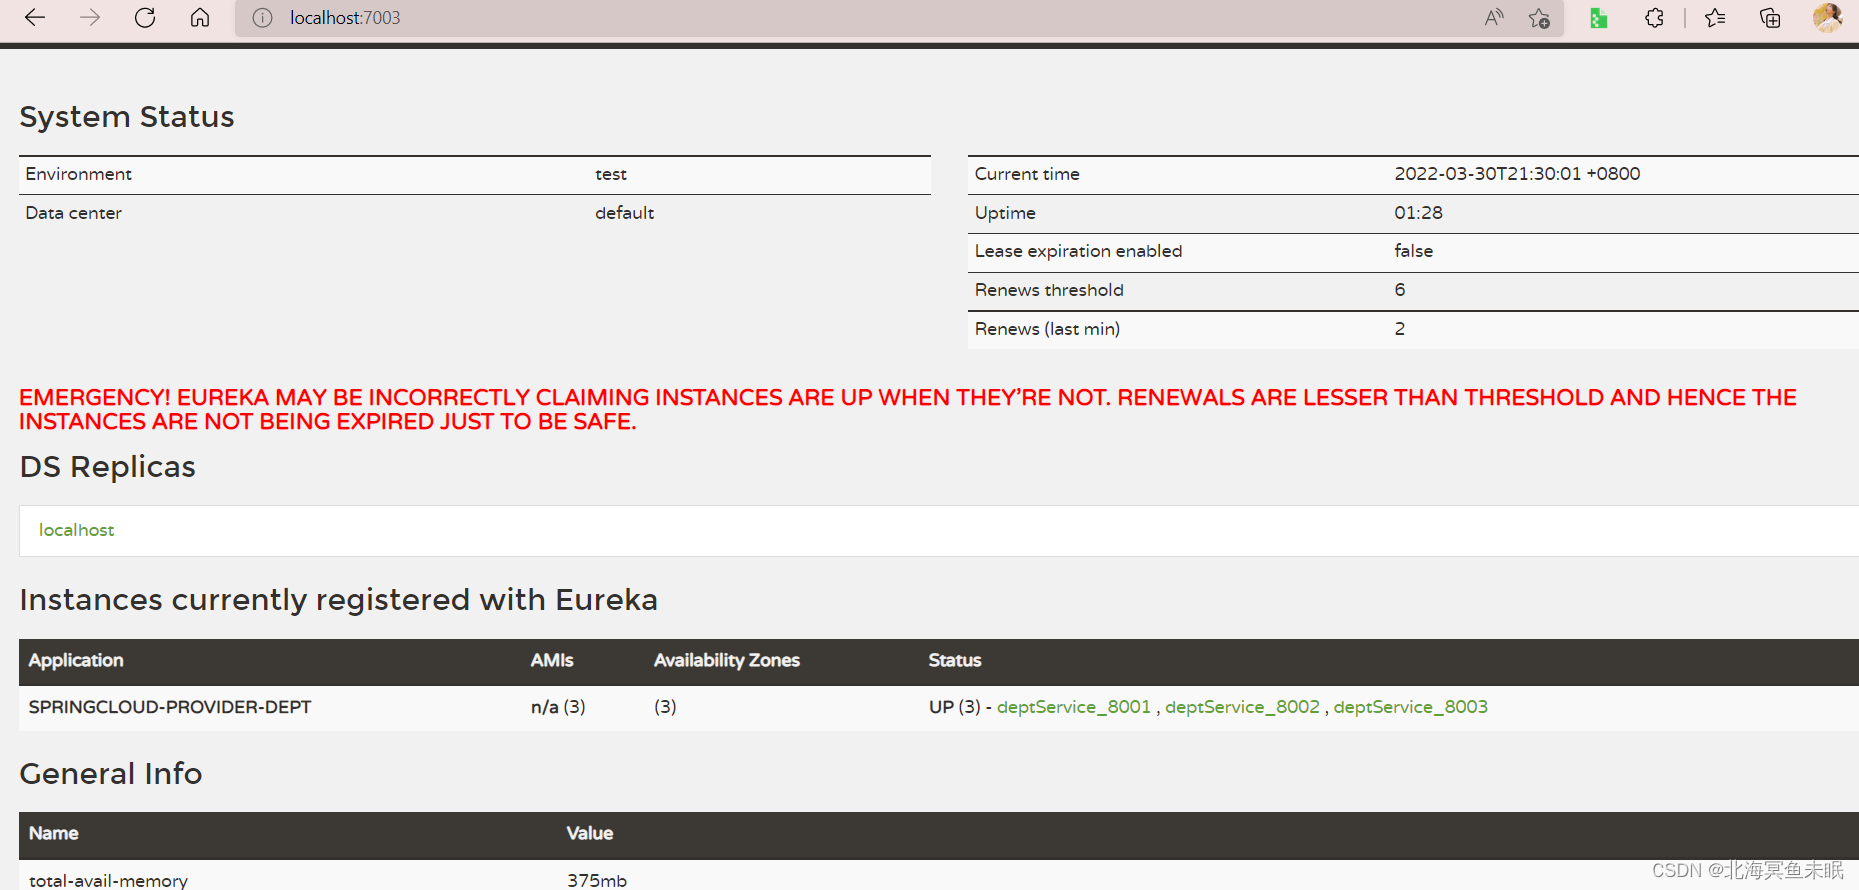Image resolution: width=1859 pixels, height=890 pixels.
Task: Open deptService_8001 instance link
Action: pos(1074,707)
